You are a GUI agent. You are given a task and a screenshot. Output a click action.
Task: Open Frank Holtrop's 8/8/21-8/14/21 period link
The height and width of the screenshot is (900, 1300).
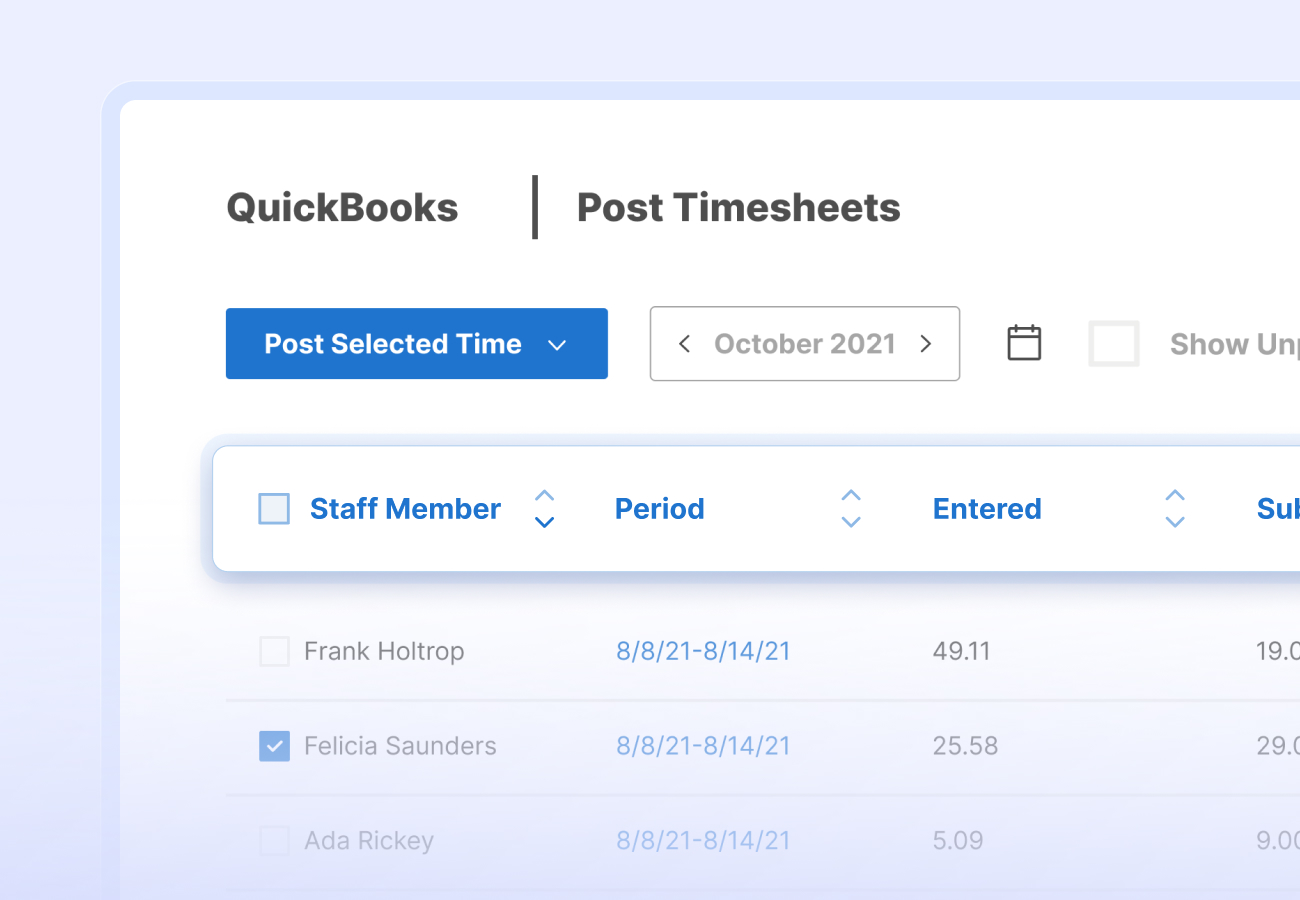pyautogui.click(x=703, y=651)
